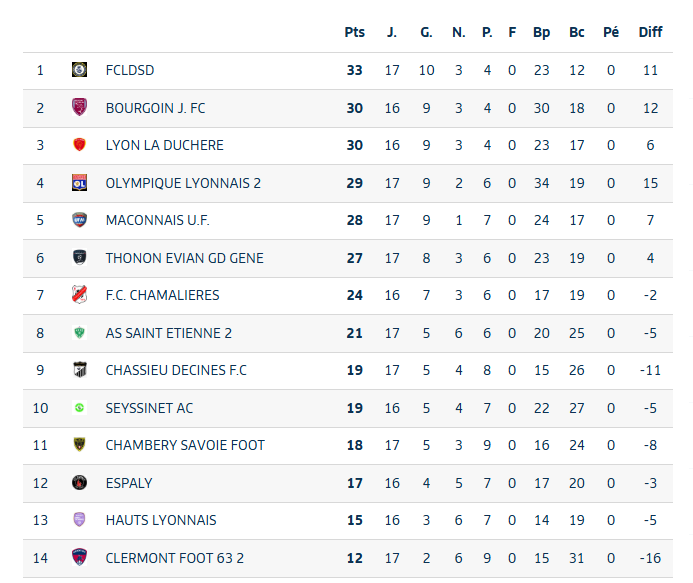693x583 pixels.
Task: Select the Pts column header
Action: [355, 32]
